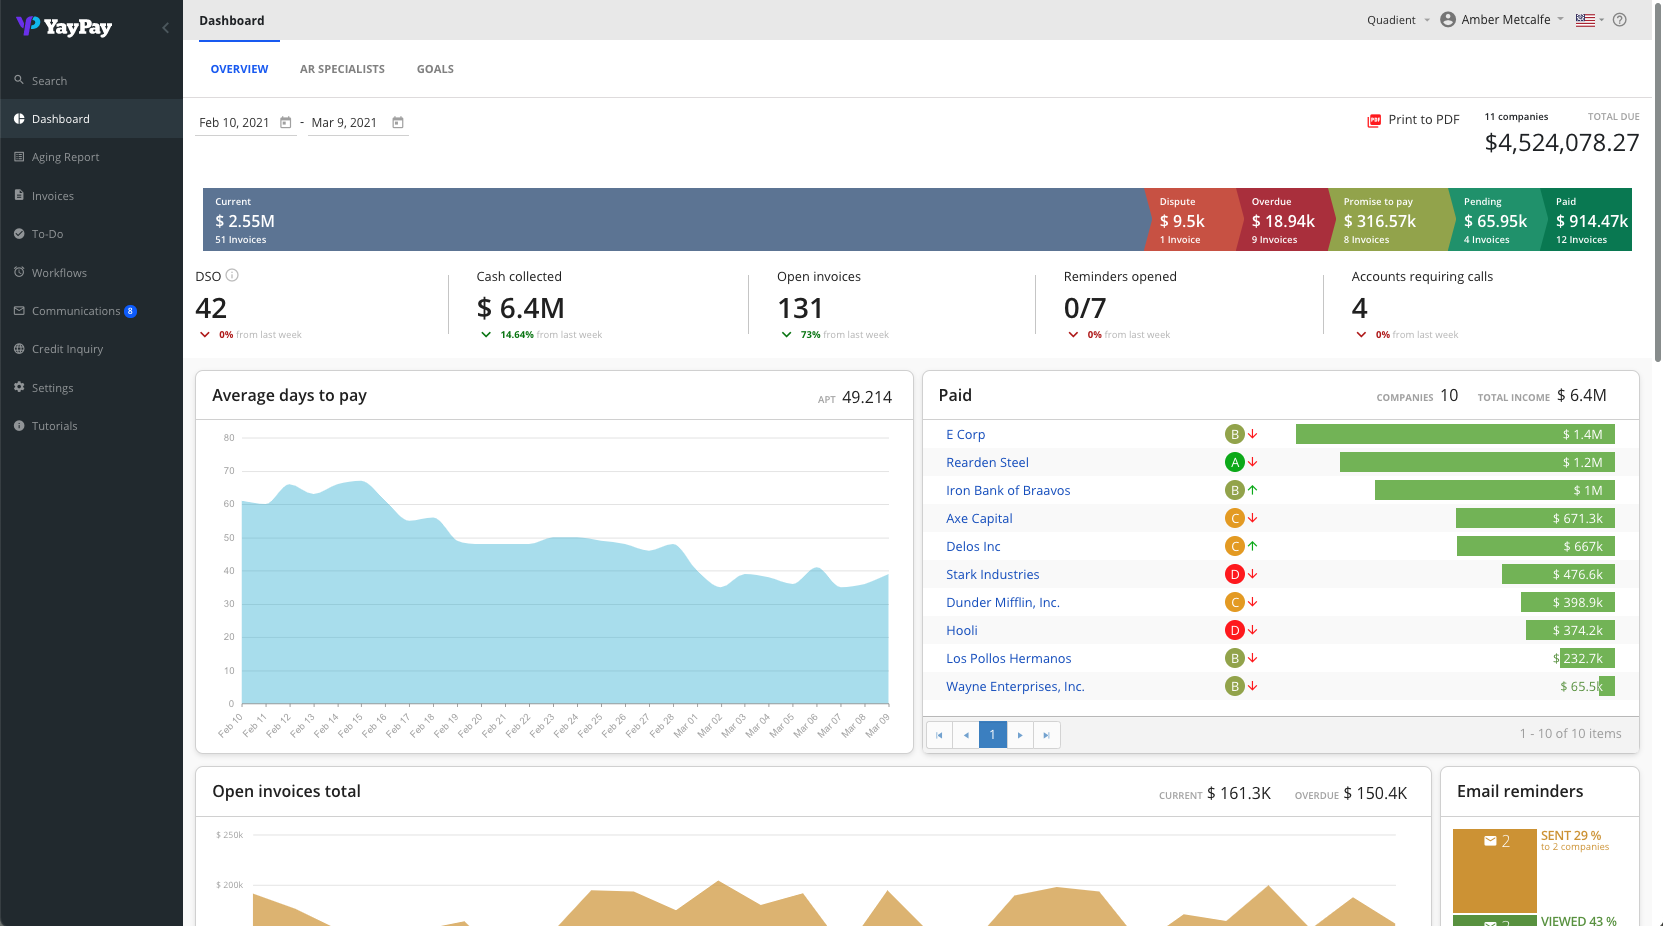Open the Aging Report section
The image size is (1663, 926).
tap(65, 157)
